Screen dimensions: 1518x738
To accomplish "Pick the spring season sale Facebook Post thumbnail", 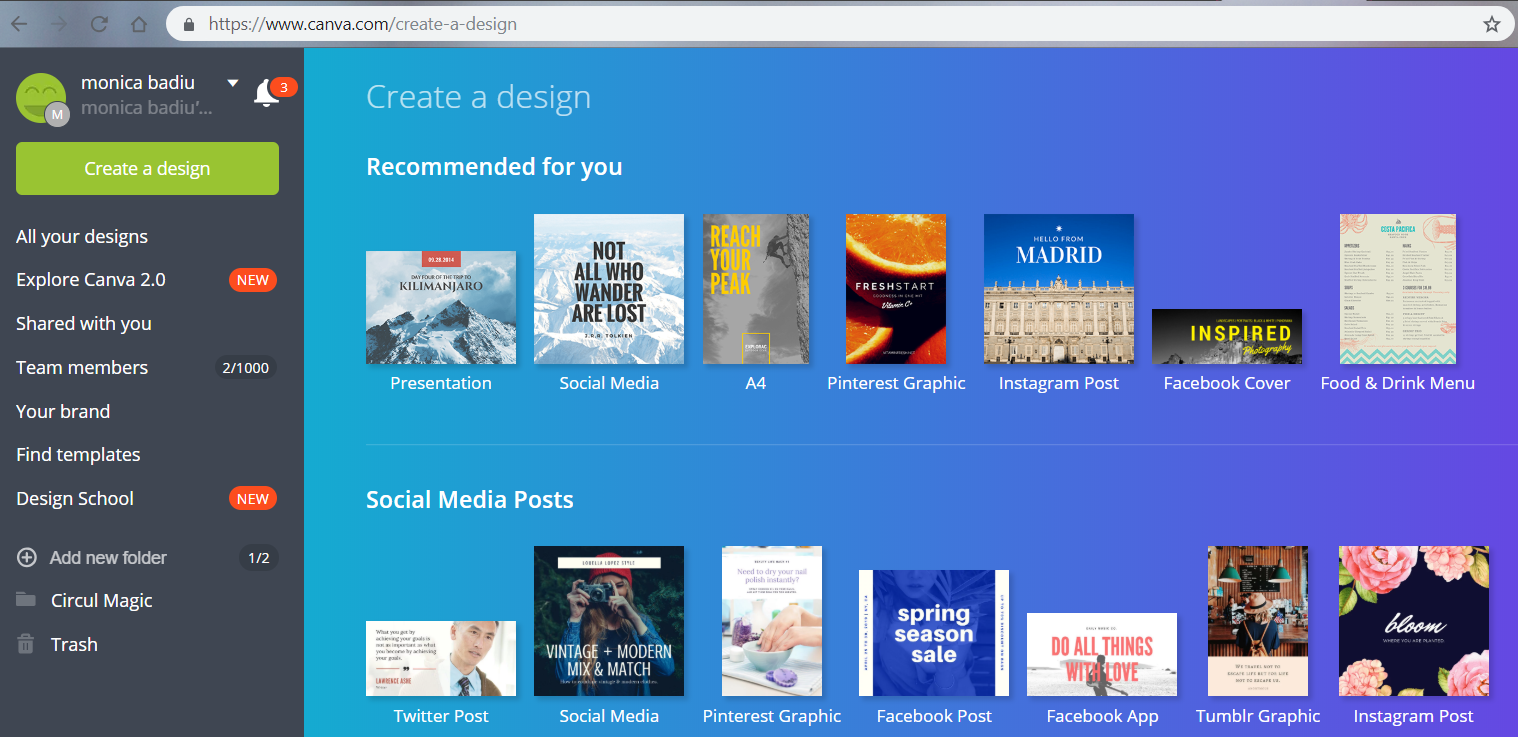I will (x=934, y=633).
